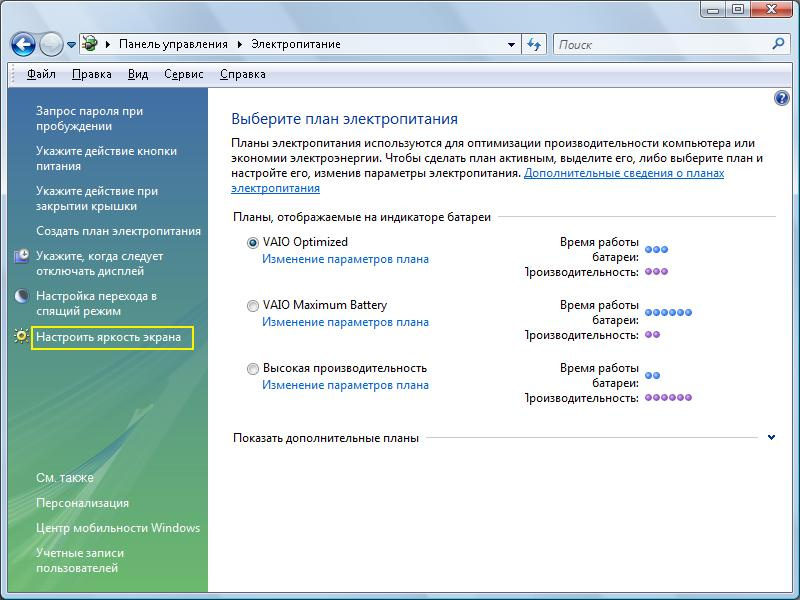Image resolution: width=800 pixels, height=600 pixels.
Task: Click the sun icon for screen brightness
Action: 22,338
